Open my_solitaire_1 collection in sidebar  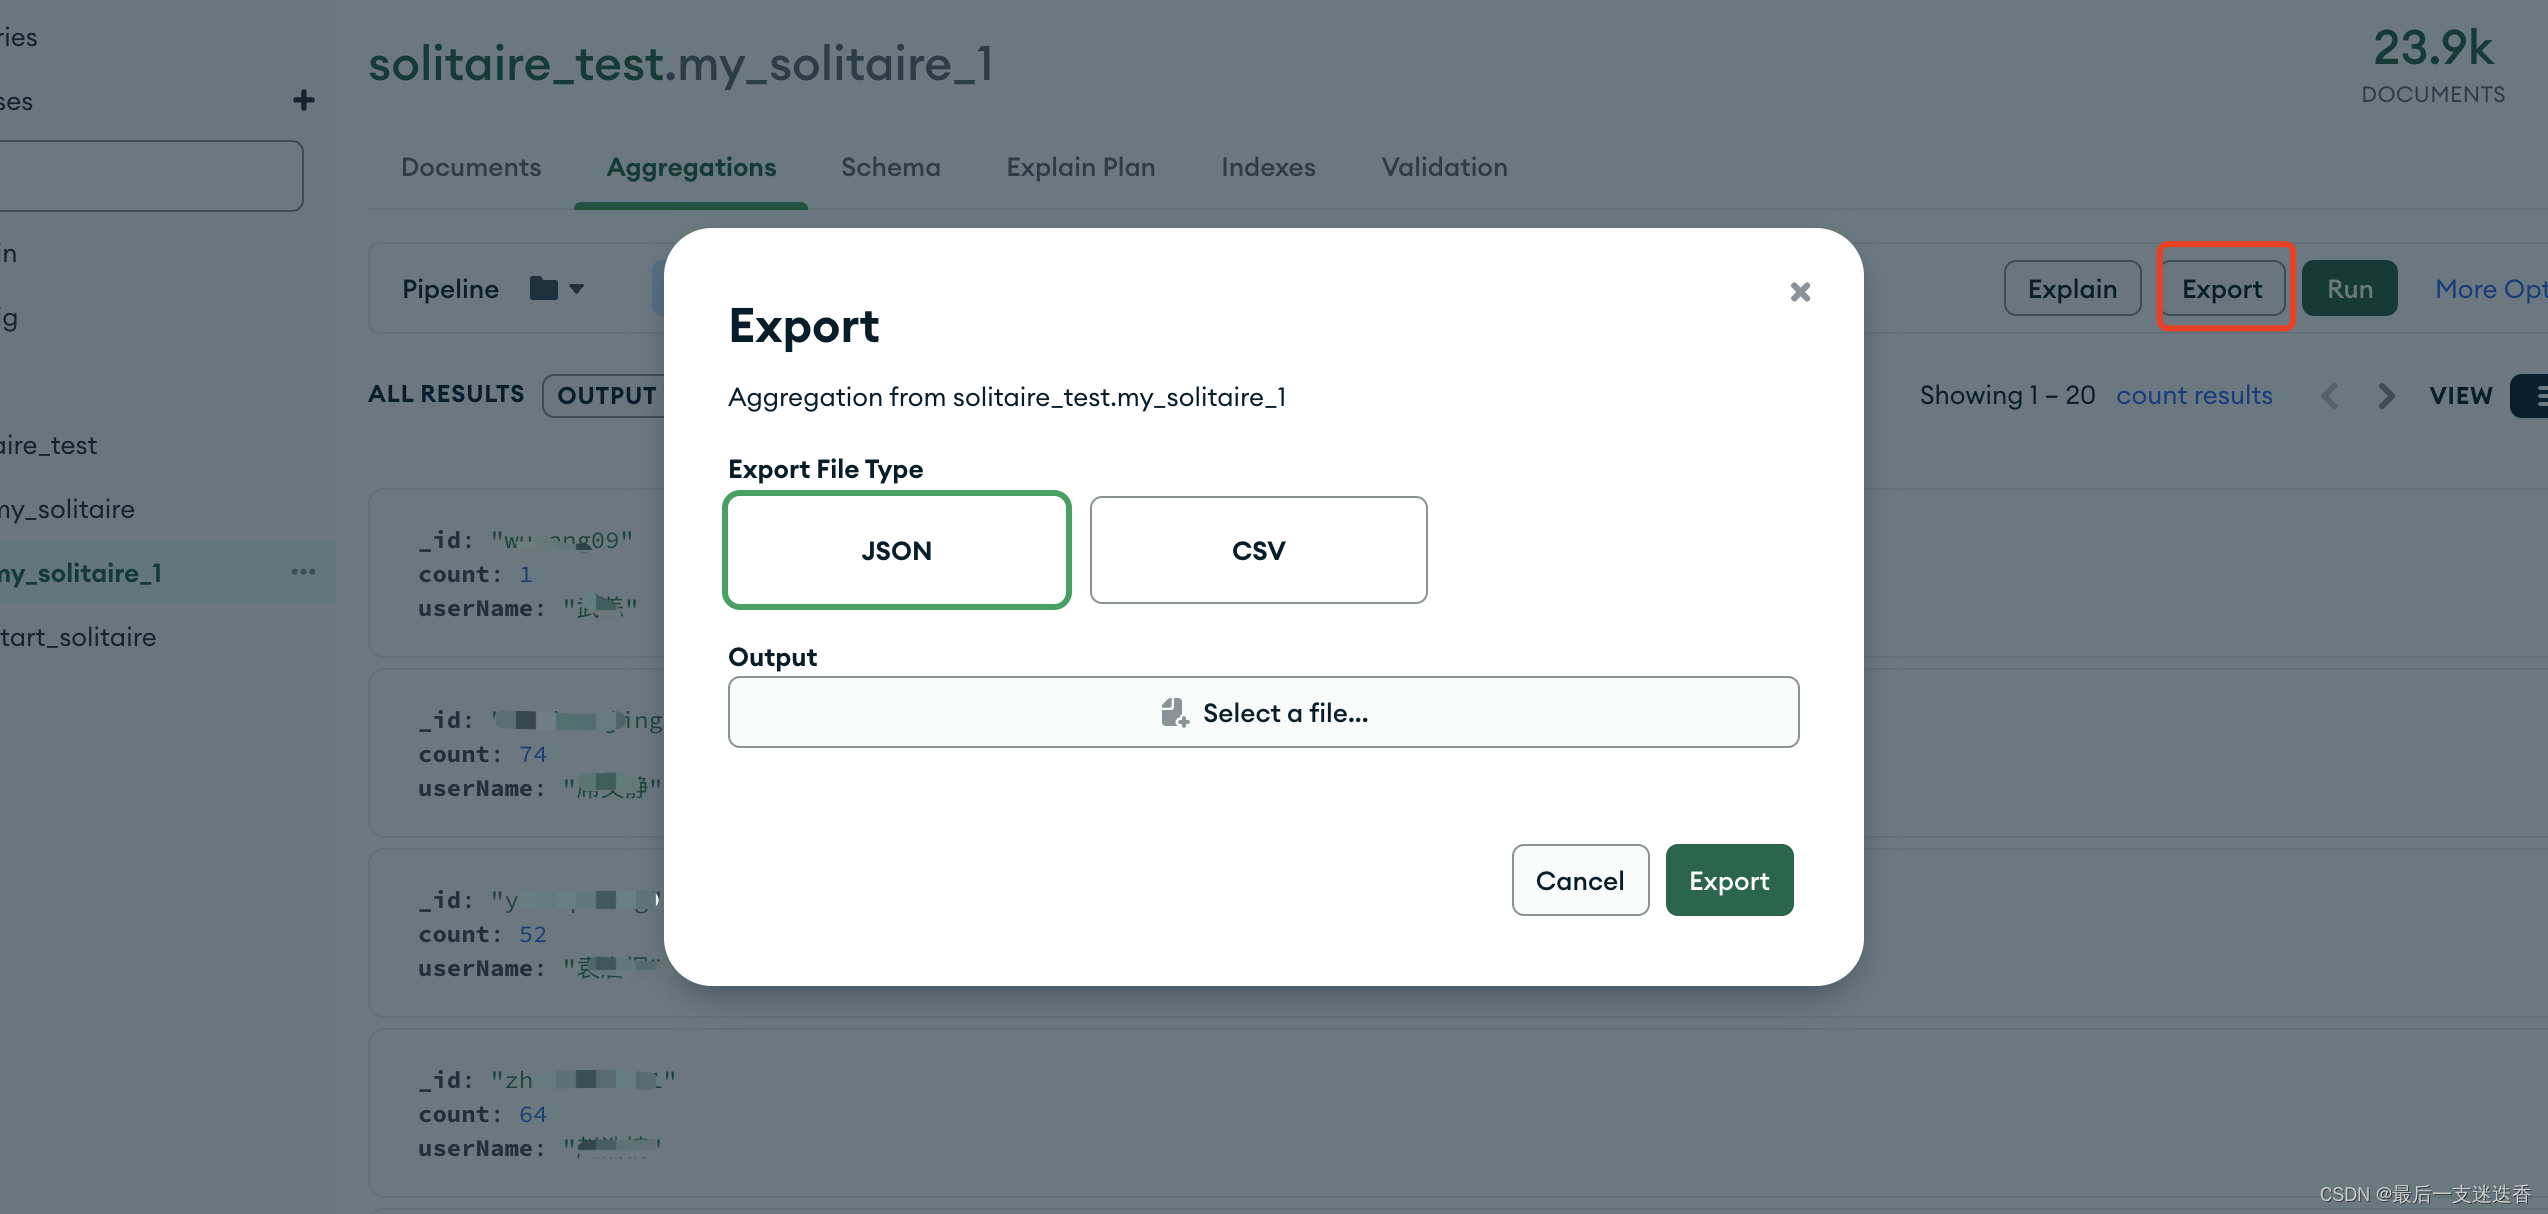click(x=80, y=573)
